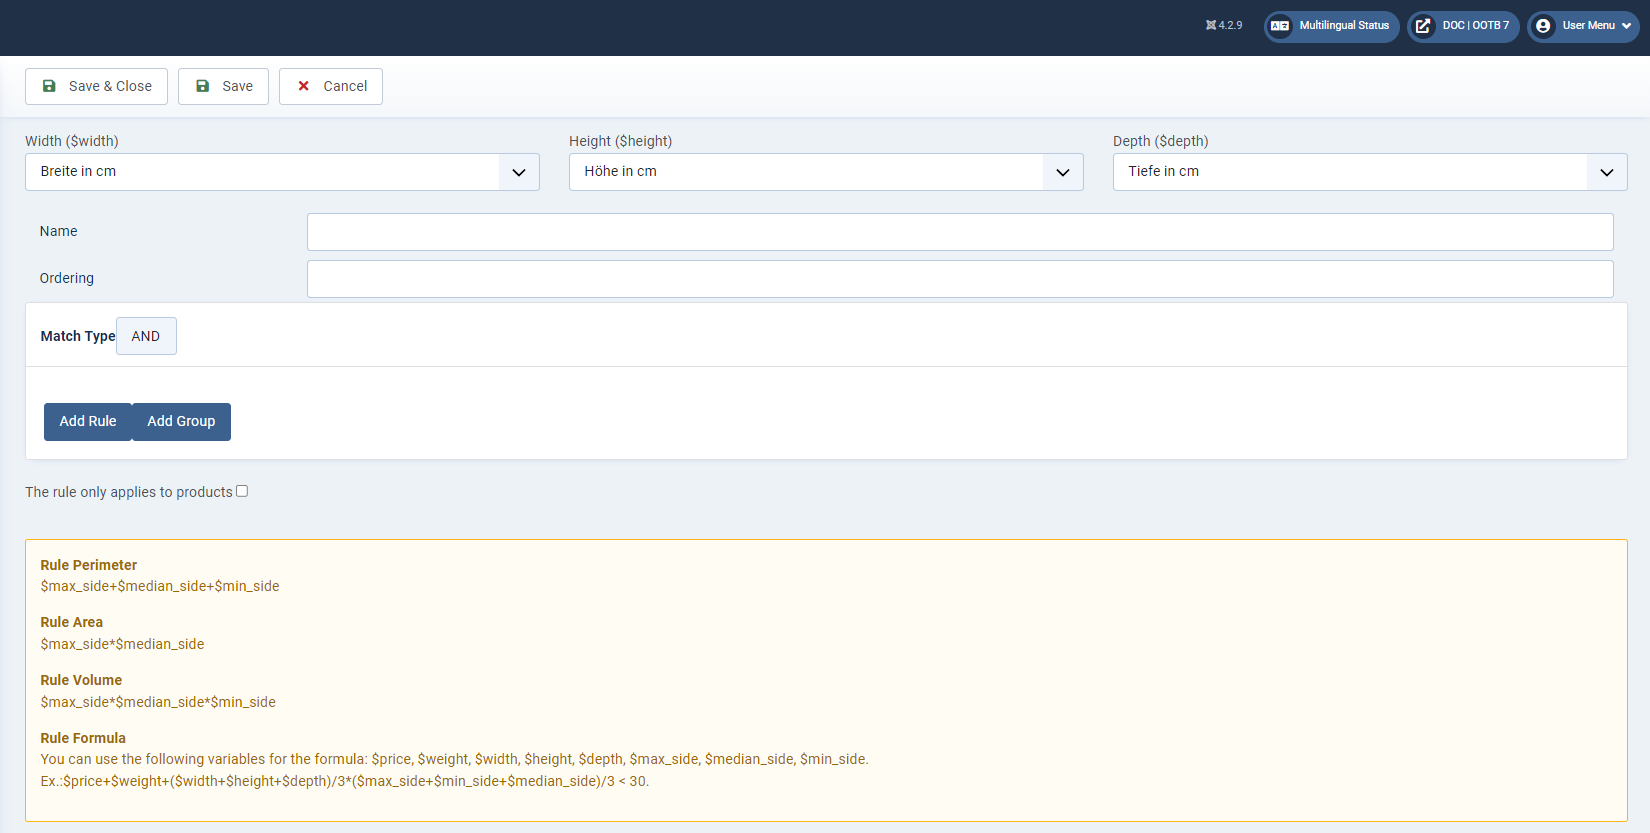Click the 'Name' field label

[59, 231]
